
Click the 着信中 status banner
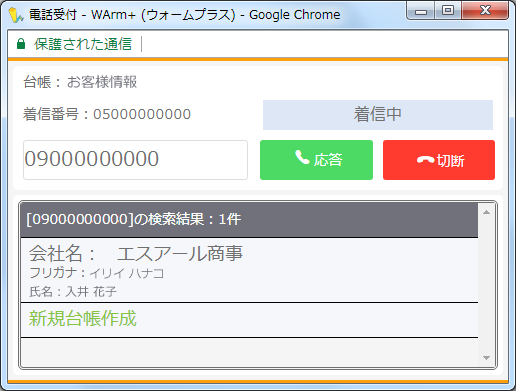pos(378,115)
